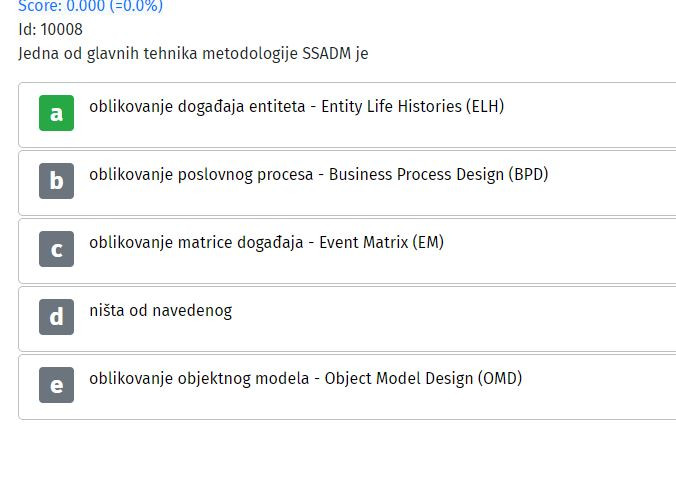Click the gray 'b' answer badge
The height and width of the screenshot is (504, 676).
[56, 181]
